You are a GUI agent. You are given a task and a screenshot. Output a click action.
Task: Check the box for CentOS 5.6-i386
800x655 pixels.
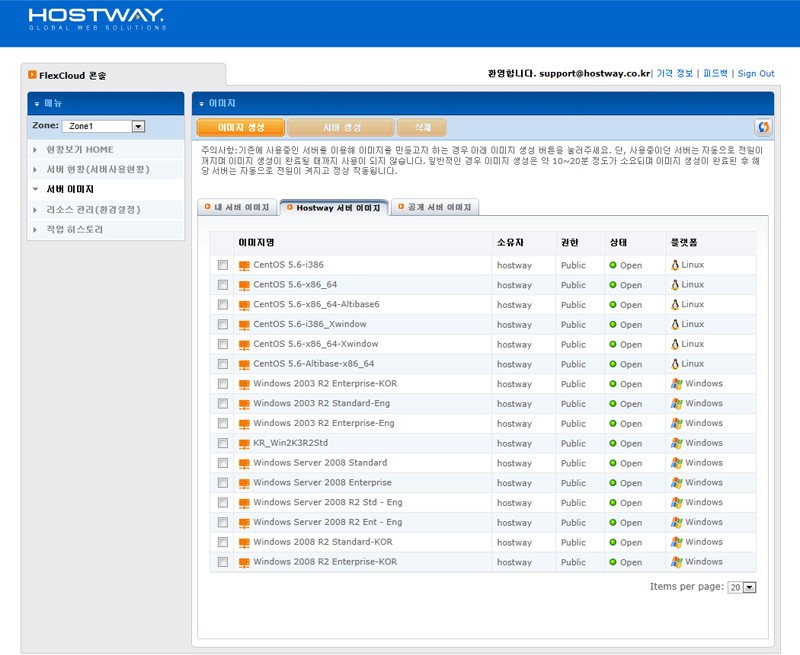pos(222,265)
